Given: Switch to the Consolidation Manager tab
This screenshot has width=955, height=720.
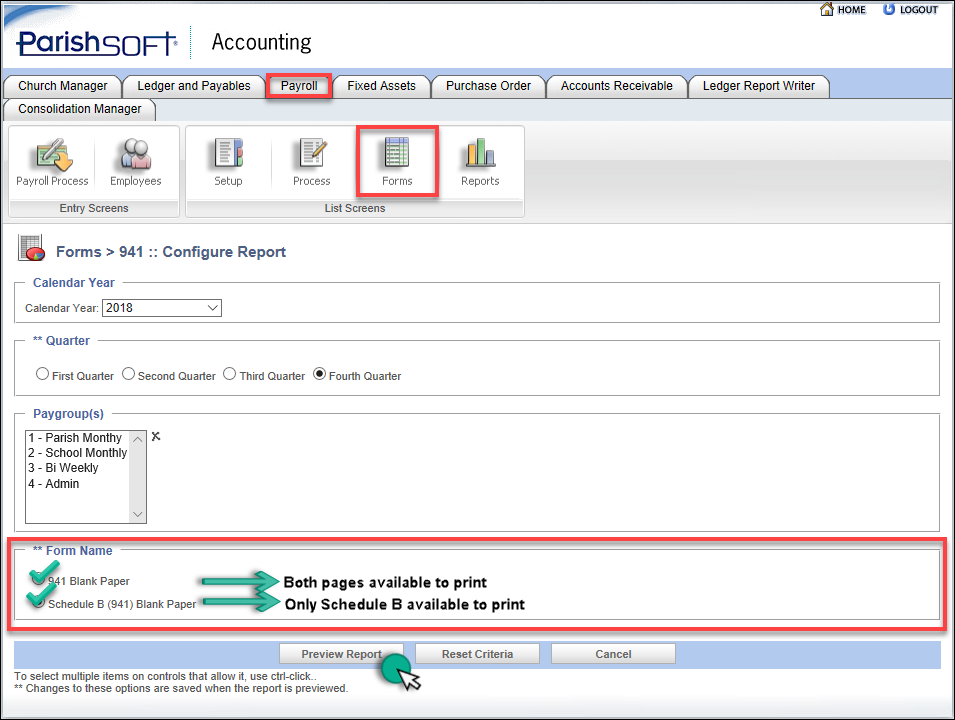Looking at the screenshot, I should tap(80, 109).
